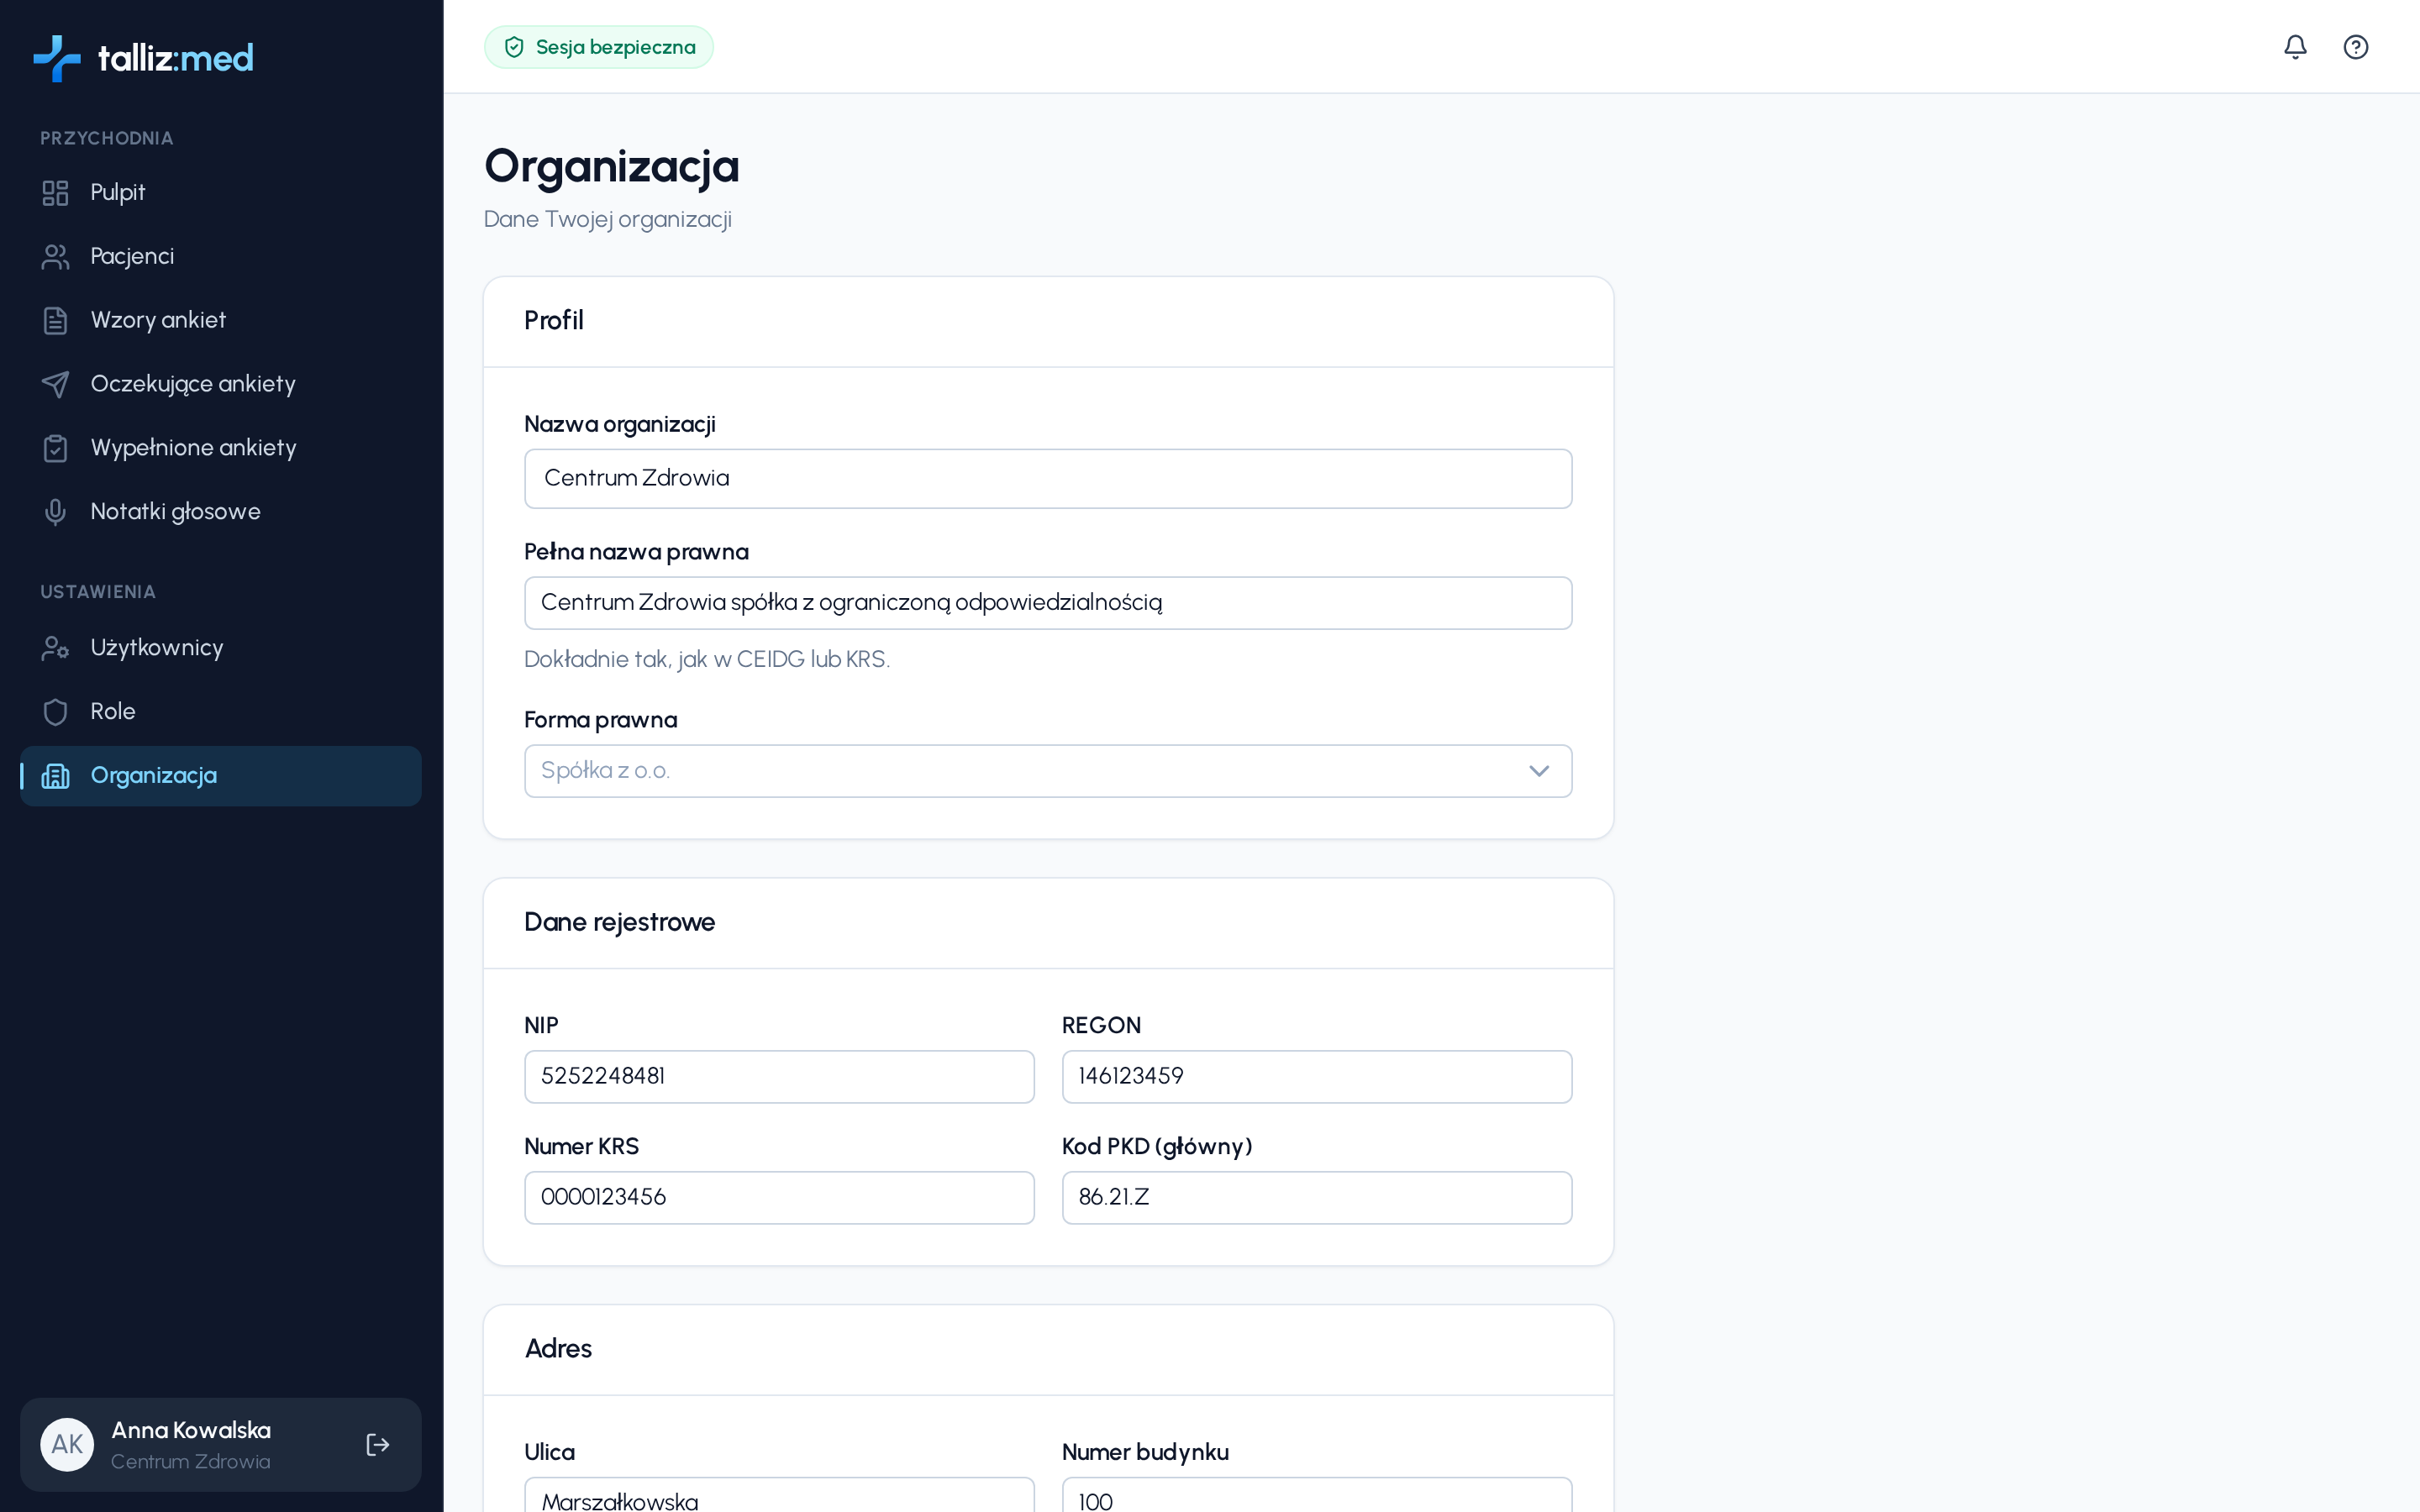Click the talliz:med logo icon
Screen dimensions: 2420x1512
tap(56, 58)
